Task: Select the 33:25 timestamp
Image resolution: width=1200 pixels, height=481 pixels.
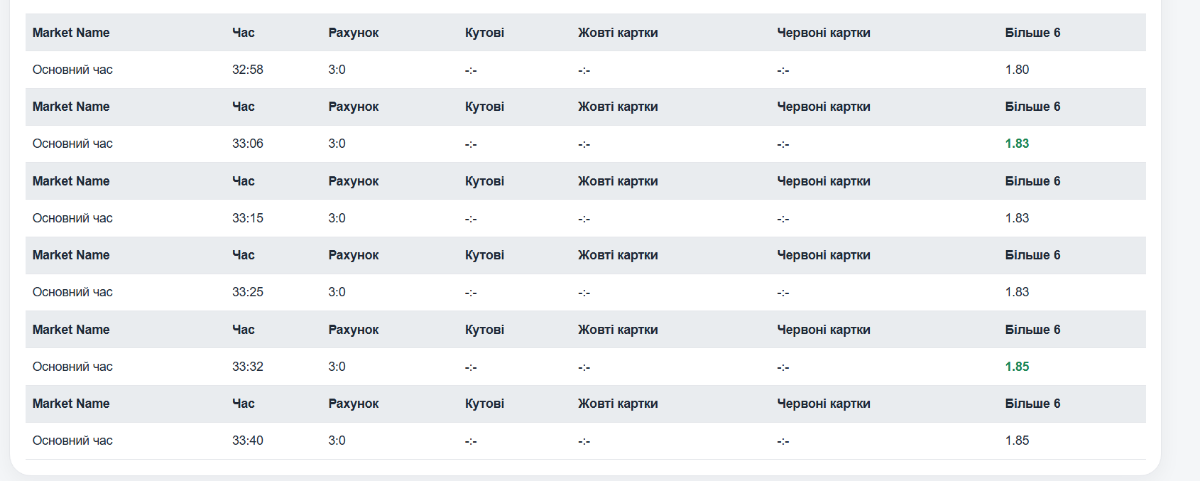Action: click(247, 292)
